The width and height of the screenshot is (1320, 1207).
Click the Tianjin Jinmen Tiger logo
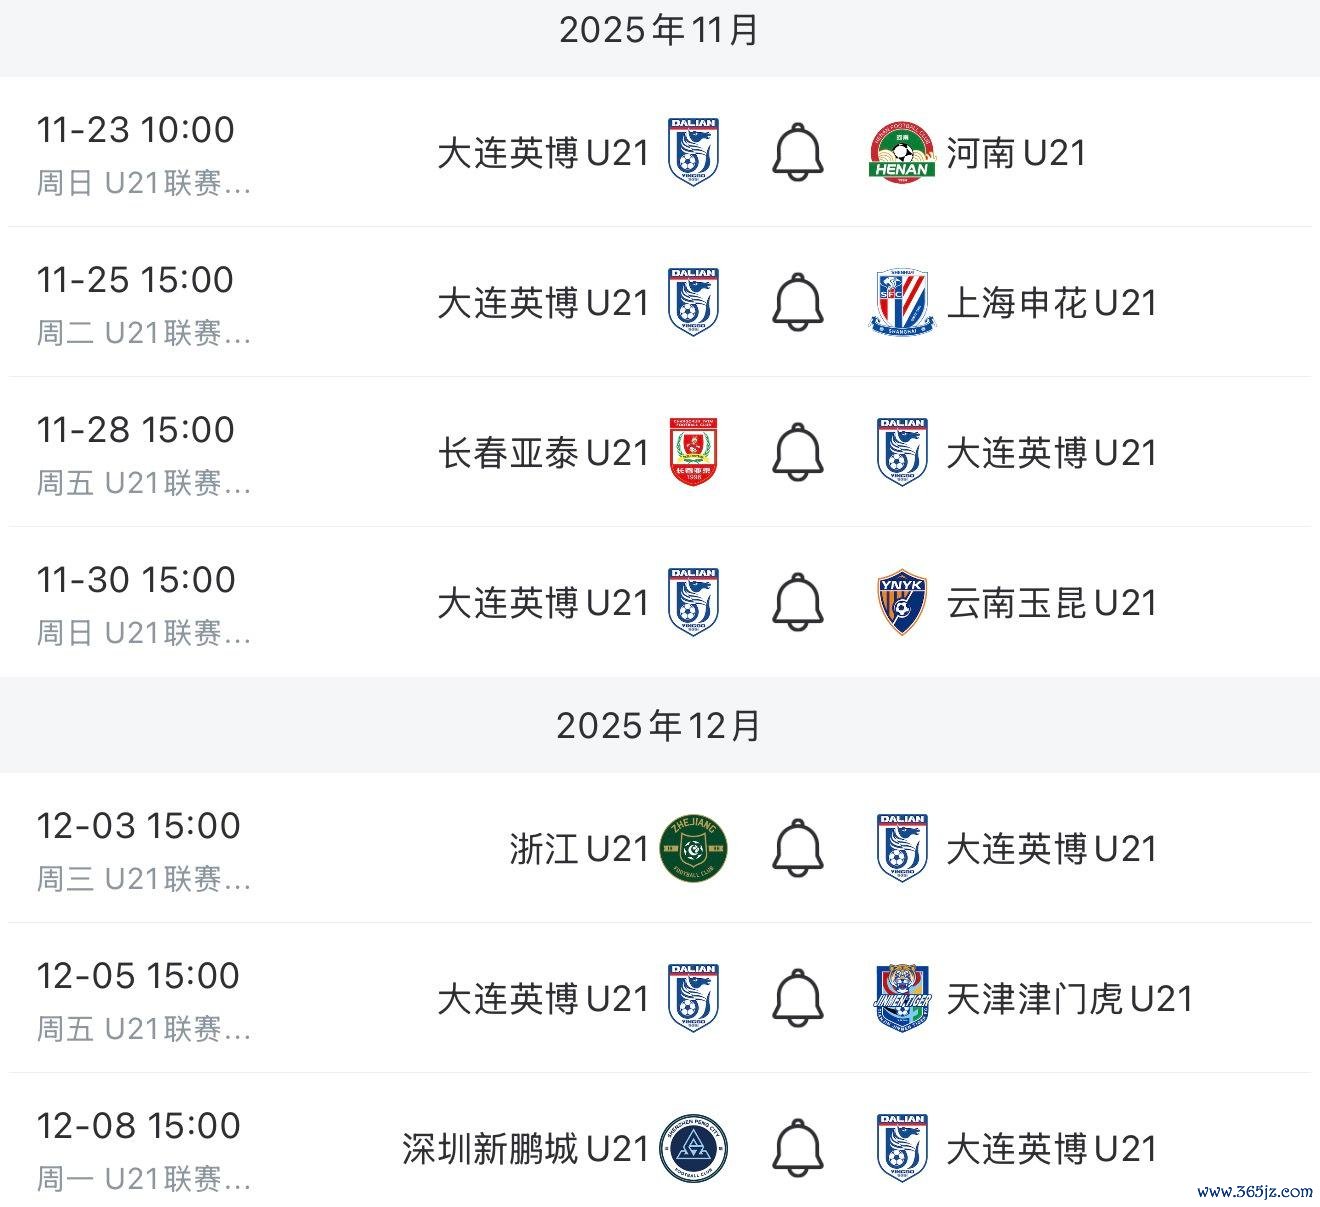(x=901, y=998)
